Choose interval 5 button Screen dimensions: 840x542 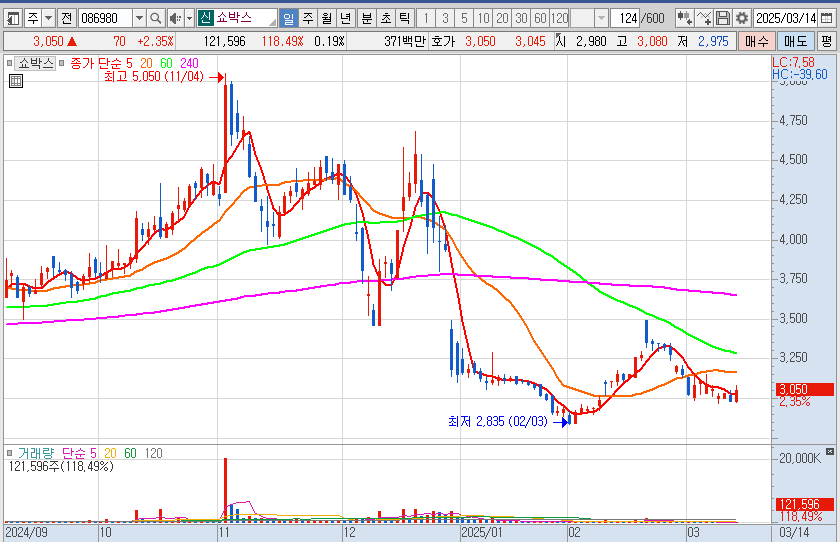(464, 19)
